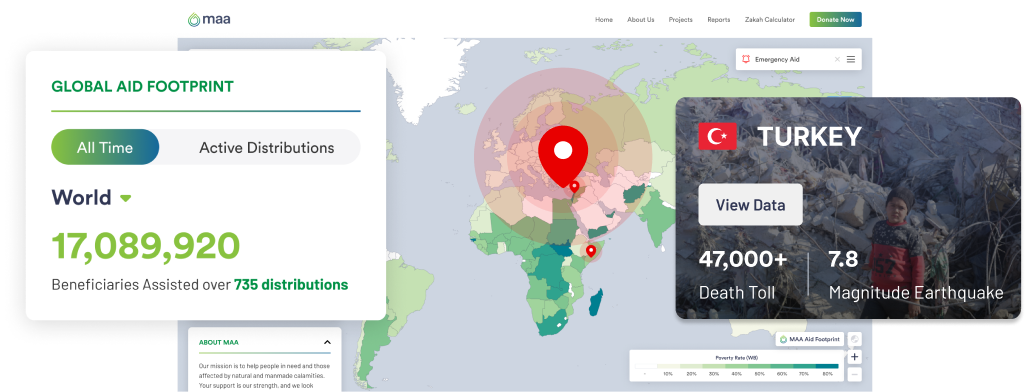Select the All Time toggle
The image size is (1026, 392).
point(105,147)
